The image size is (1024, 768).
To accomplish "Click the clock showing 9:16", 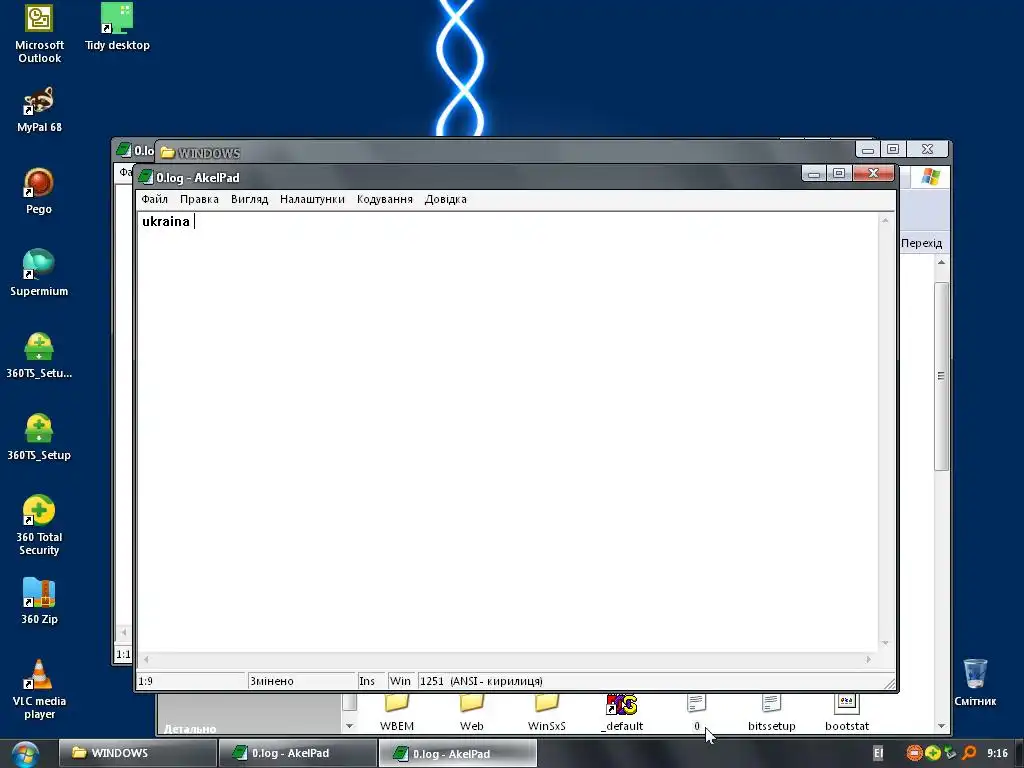I will [x=997, y=753].
